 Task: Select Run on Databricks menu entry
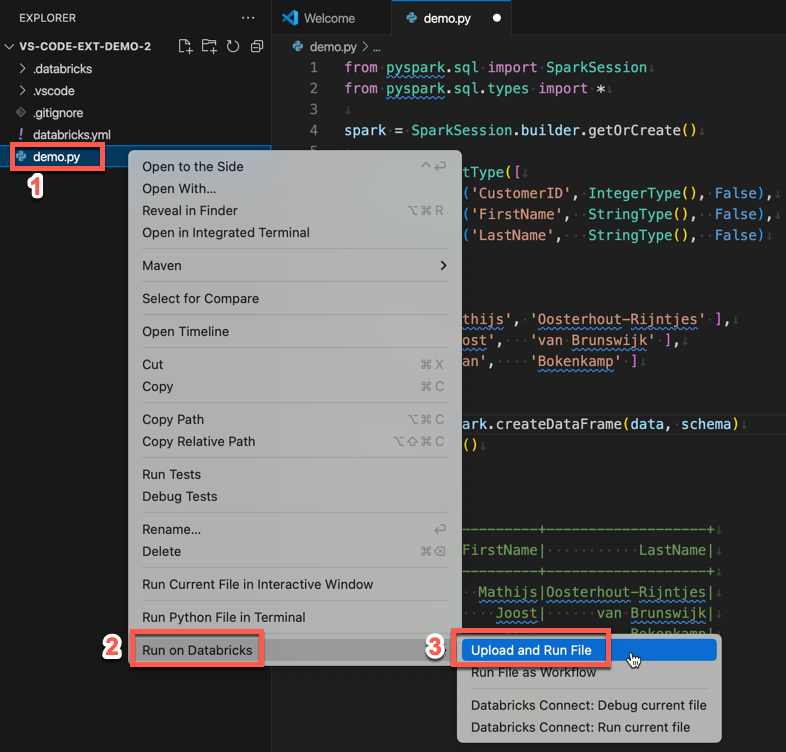[x=197, y=650]
